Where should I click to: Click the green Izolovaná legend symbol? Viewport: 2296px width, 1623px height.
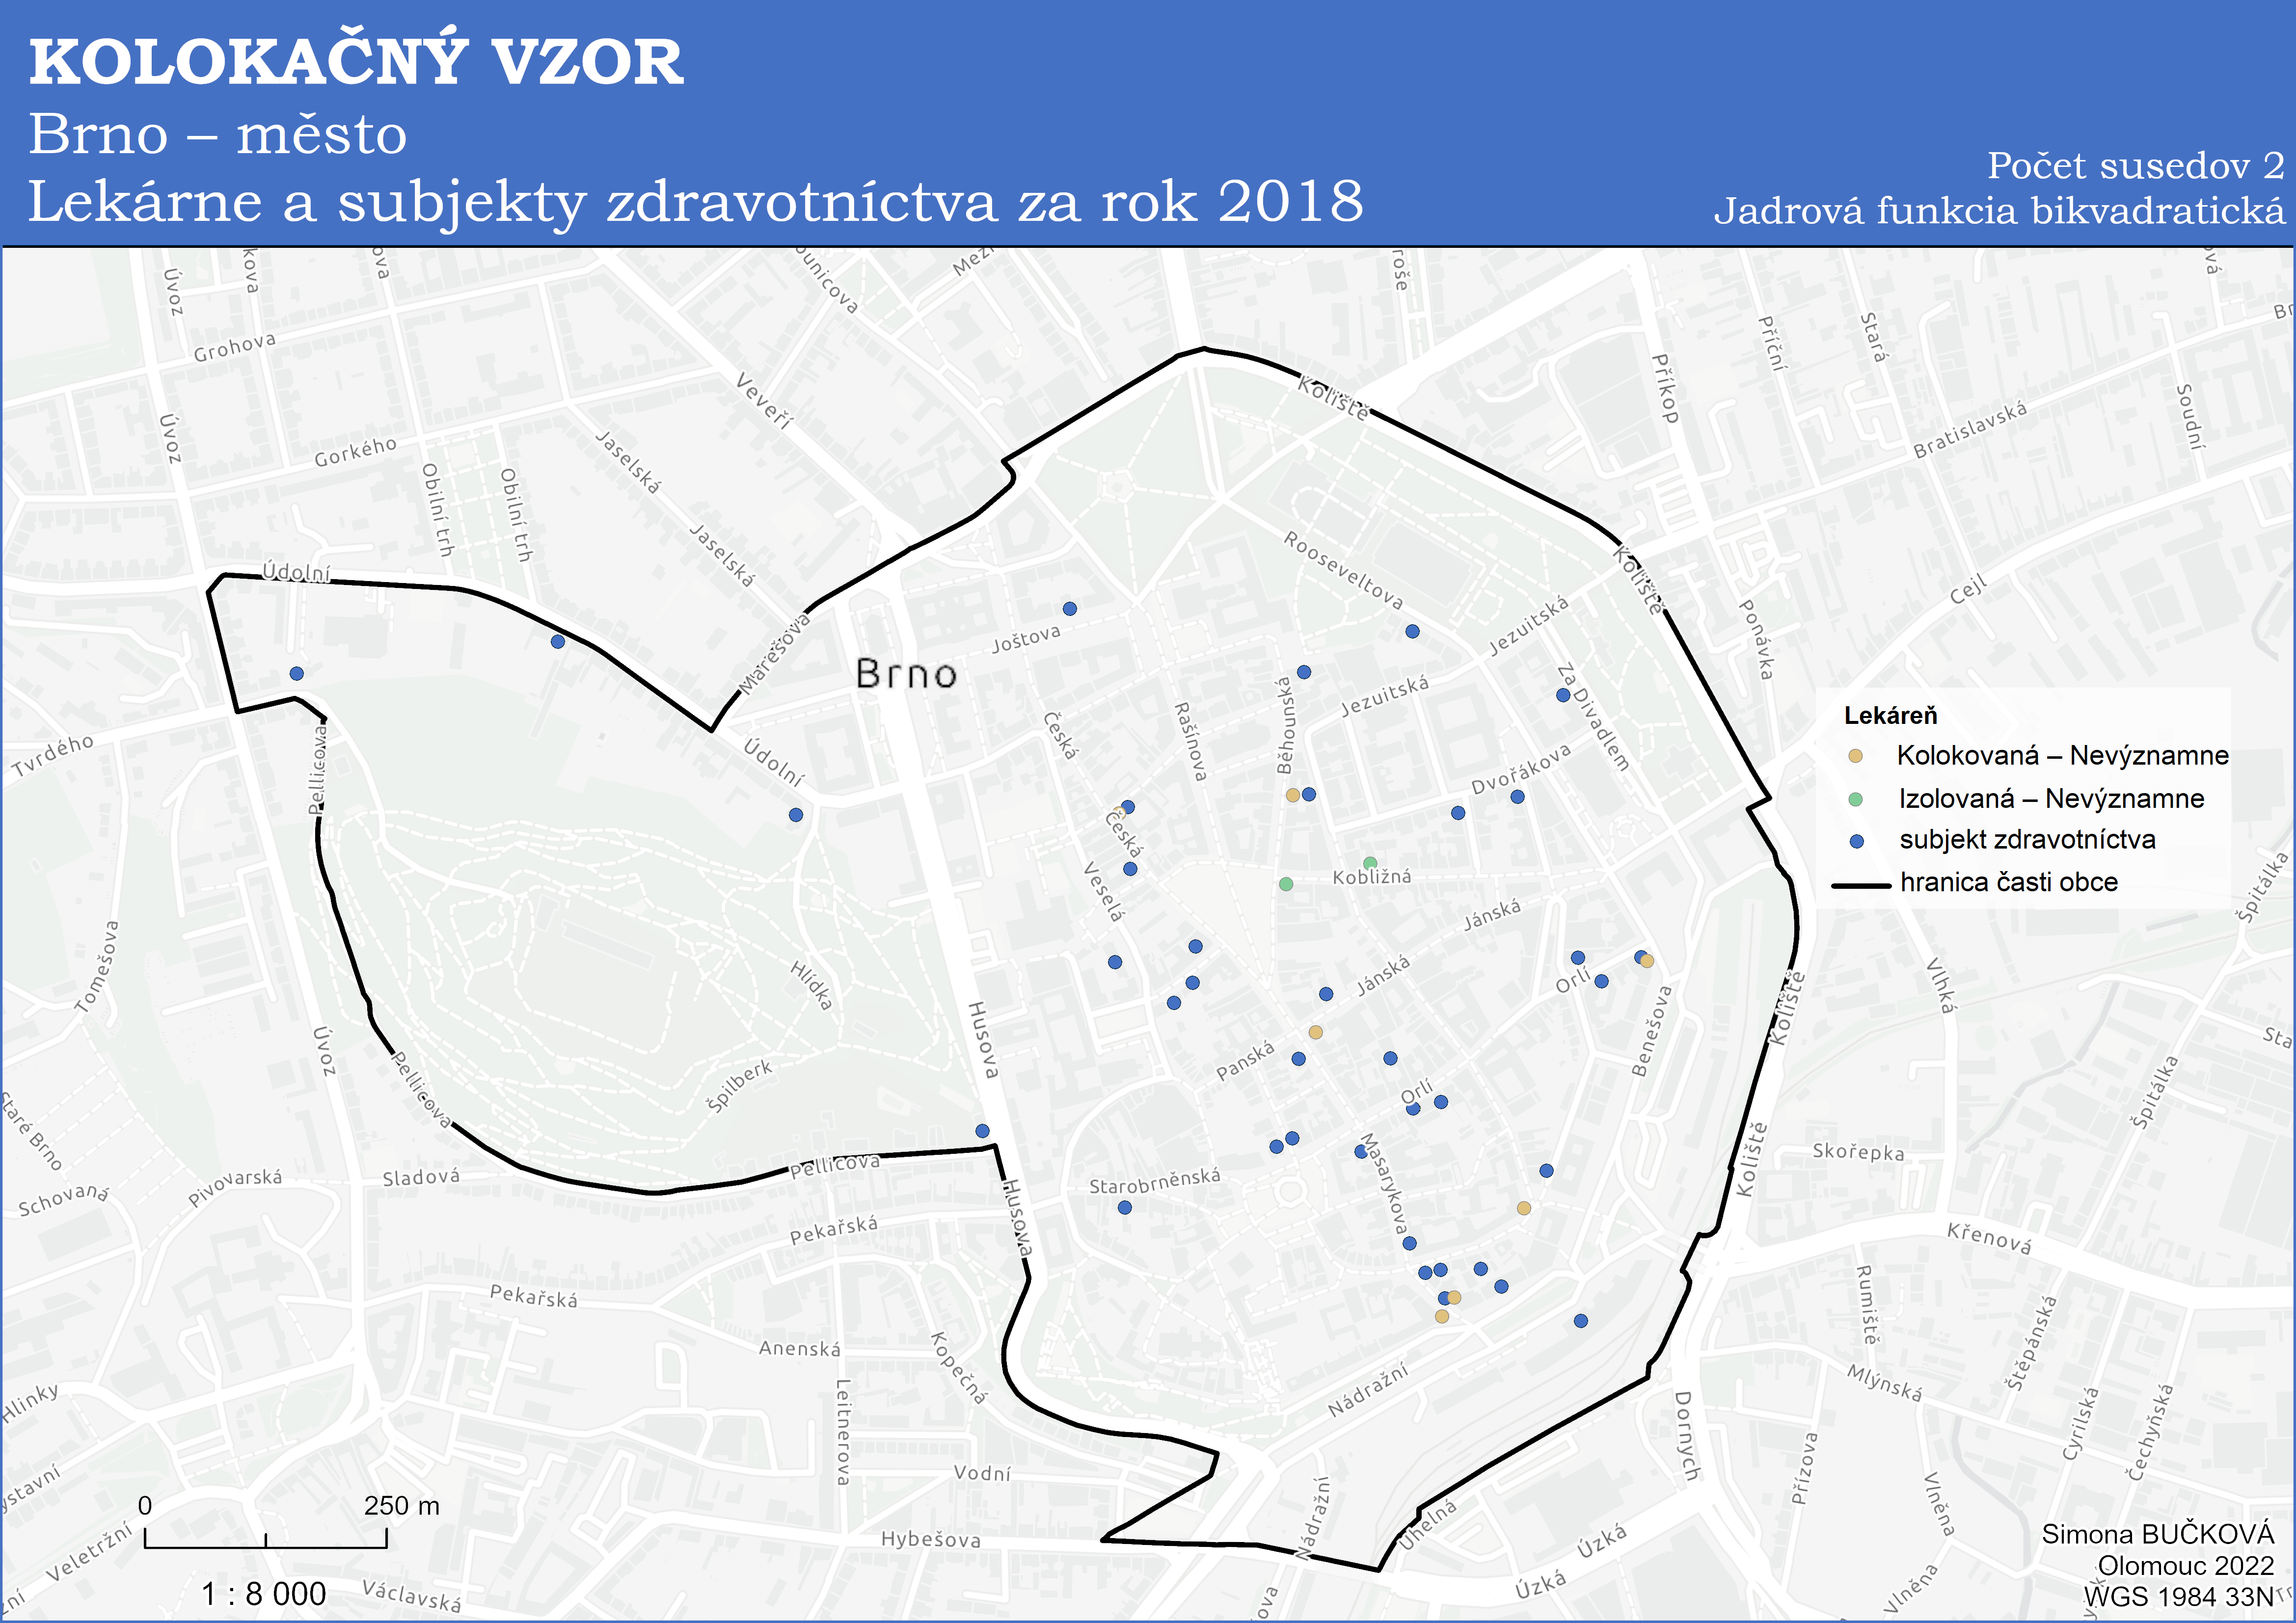click(1855, 799)
